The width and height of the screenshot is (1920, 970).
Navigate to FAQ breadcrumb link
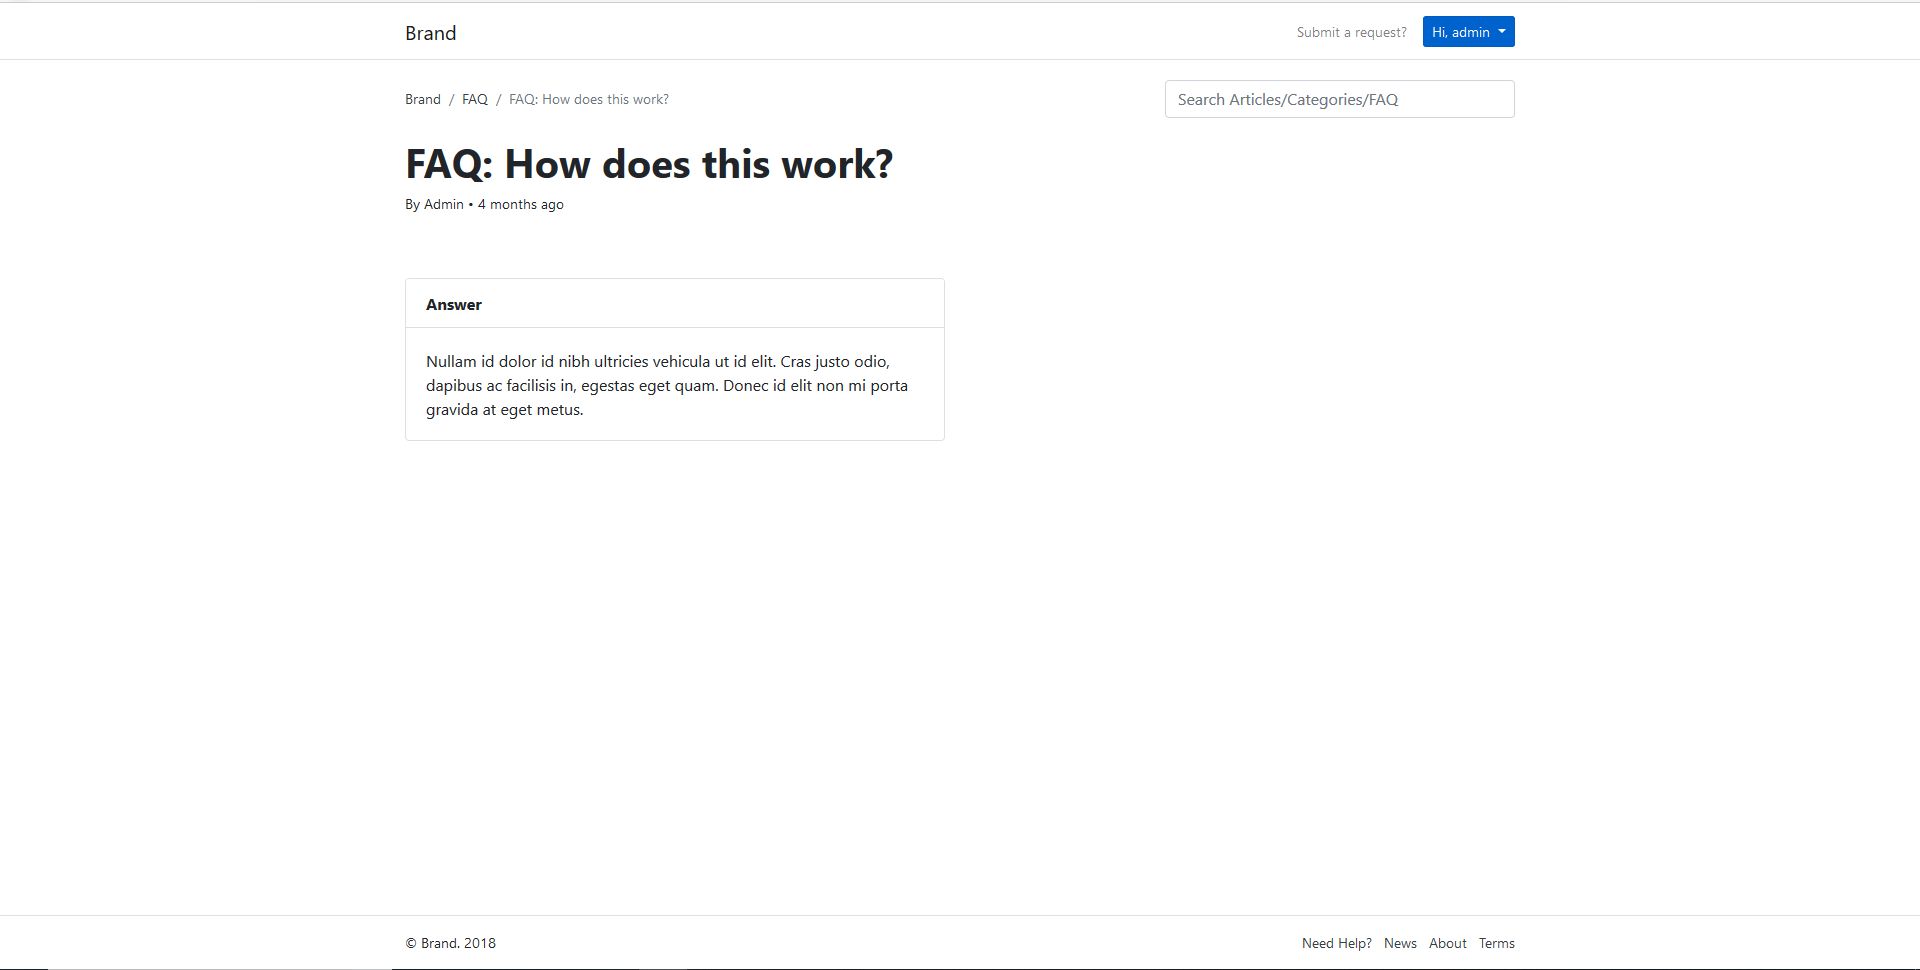point(475,99)
